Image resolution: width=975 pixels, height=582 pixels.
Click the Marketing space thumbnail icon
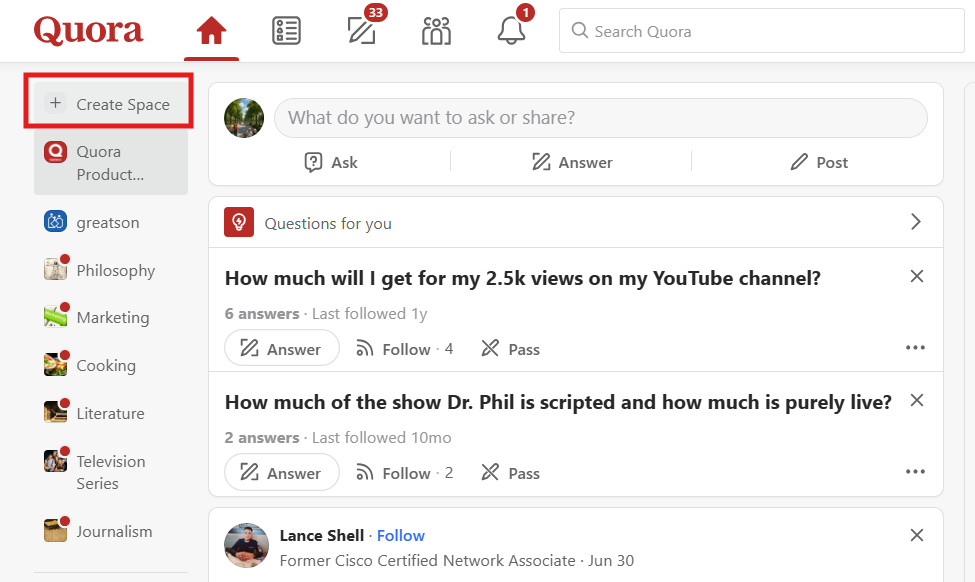click(55, 316)
